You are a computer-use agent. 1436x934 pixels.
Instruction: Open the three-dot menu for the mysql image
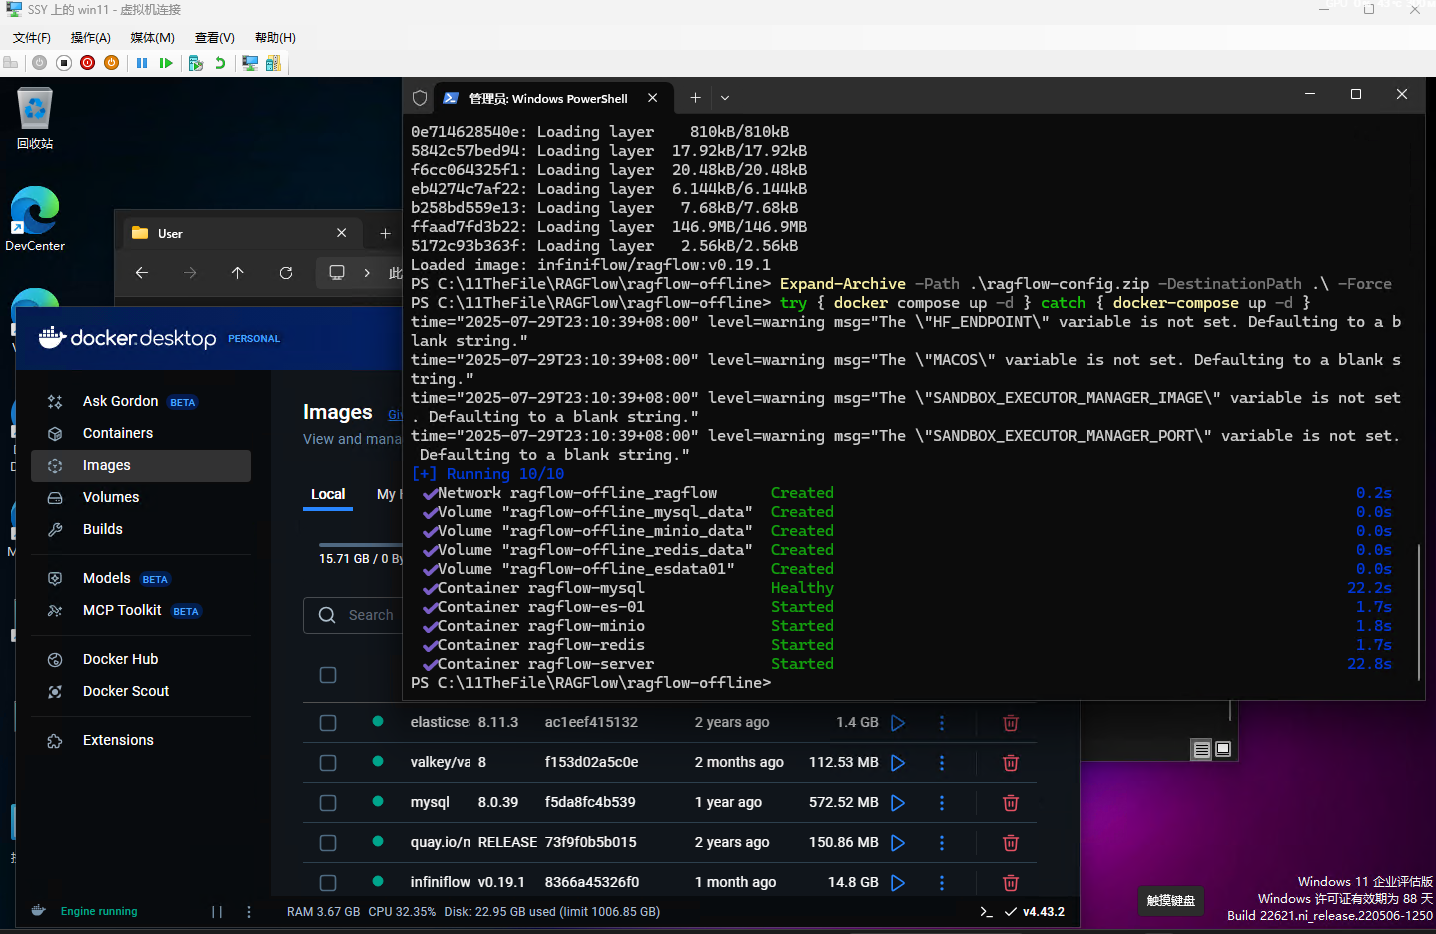(x=941, y=803)
